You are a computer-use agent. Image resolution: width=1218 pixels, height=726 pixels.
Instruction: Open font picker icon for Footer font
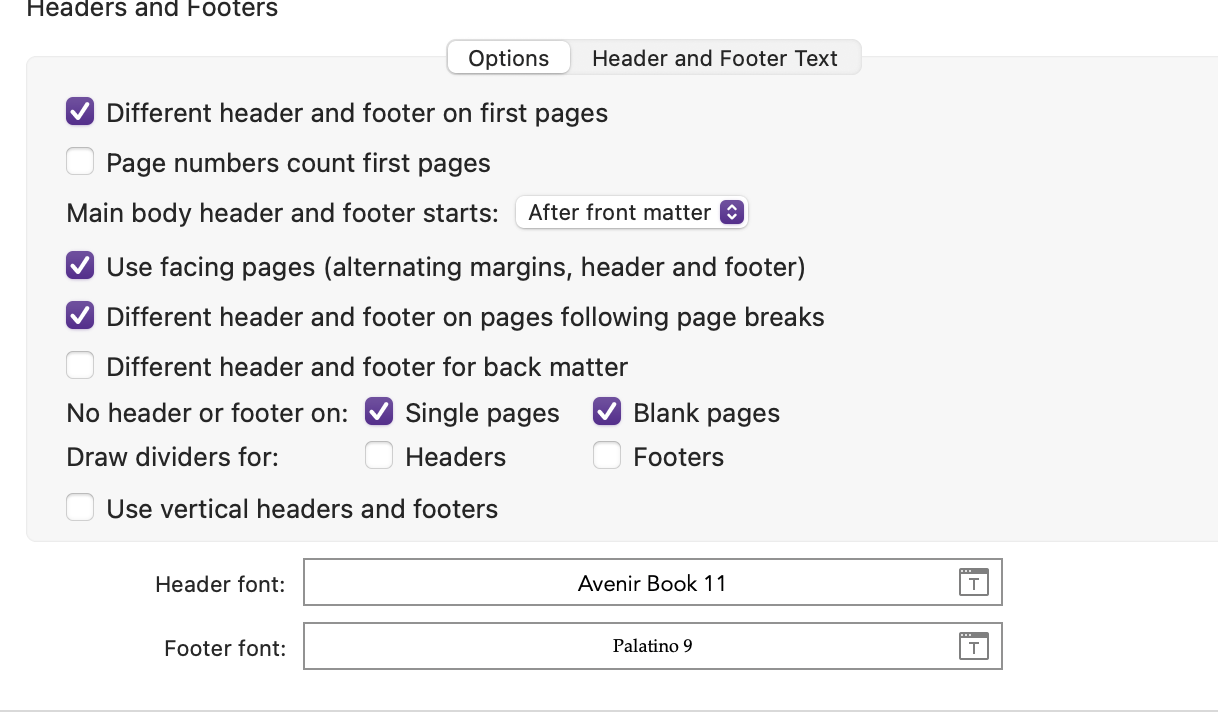pos(973,646)
